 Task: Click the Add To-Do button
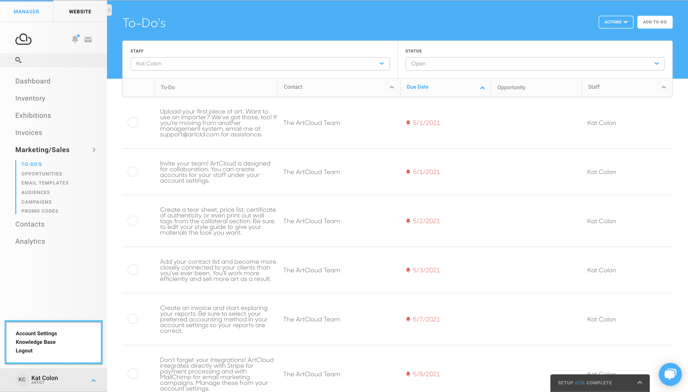point(655,22)
